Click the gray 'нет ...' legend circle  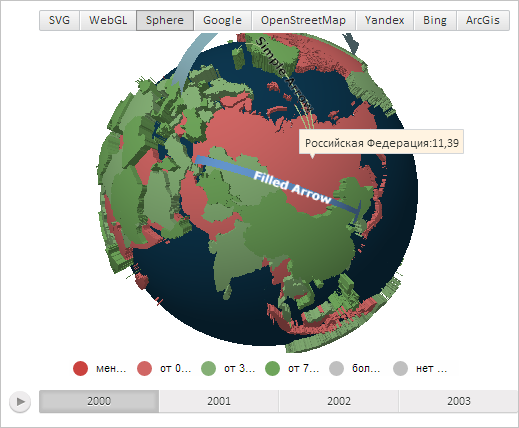pyautogui.click(x=400, y=368)
